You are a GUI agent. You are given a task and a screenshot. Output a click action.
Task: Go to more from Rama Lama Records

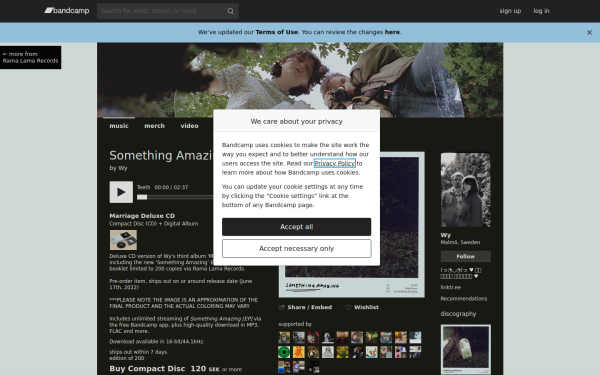pos(31,57)
